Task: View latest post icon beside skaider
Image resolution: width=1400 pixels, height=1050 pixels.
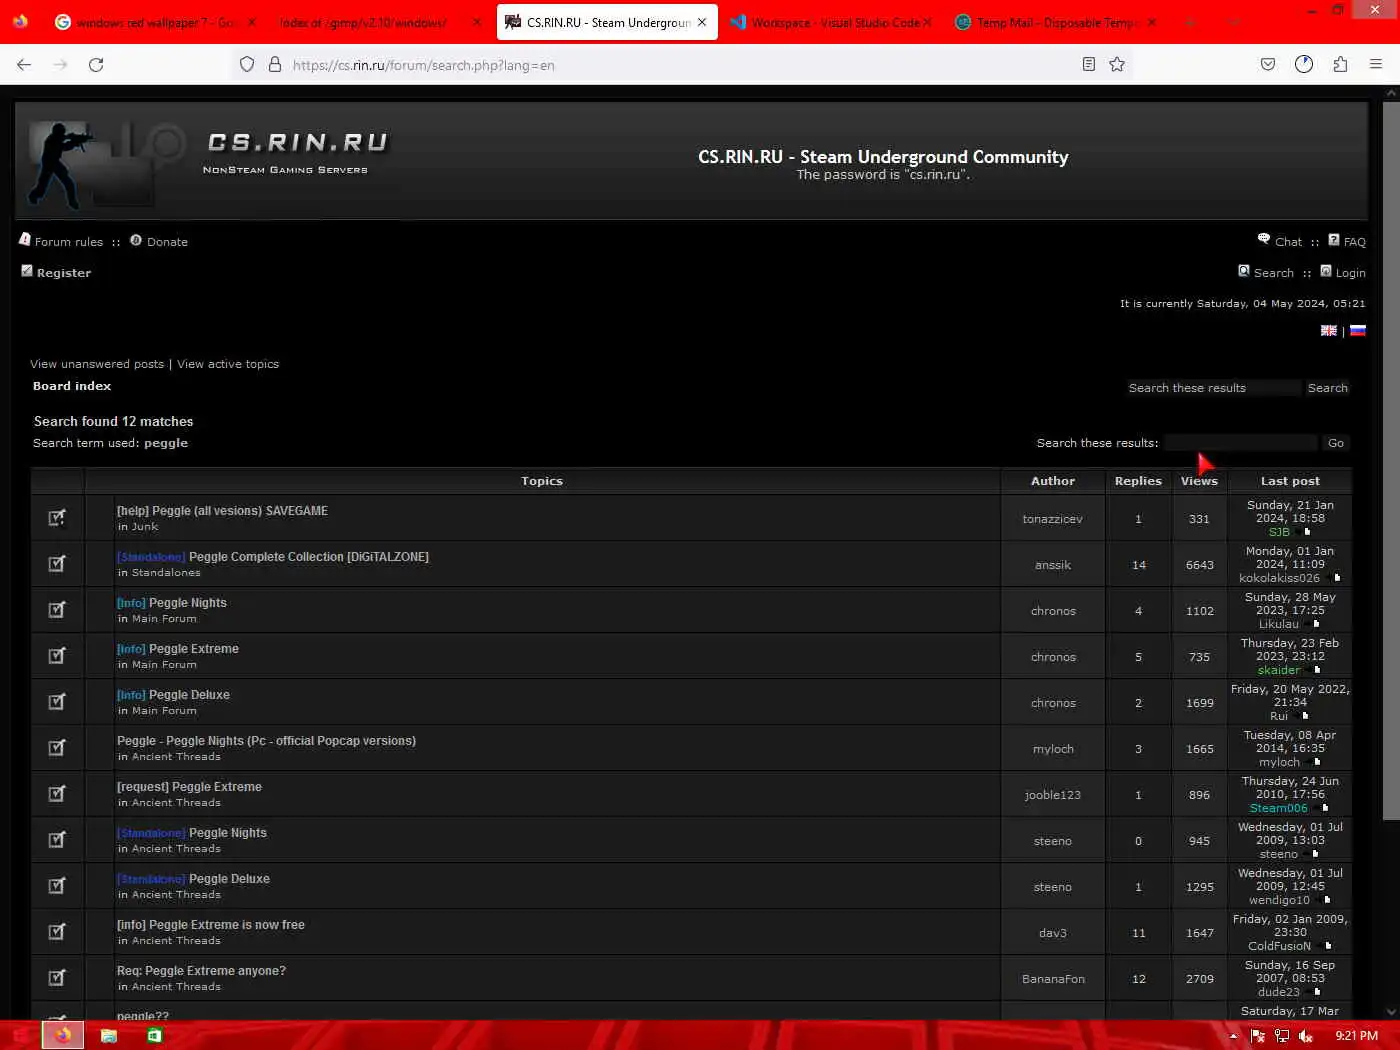Action: coord(1317,670)
